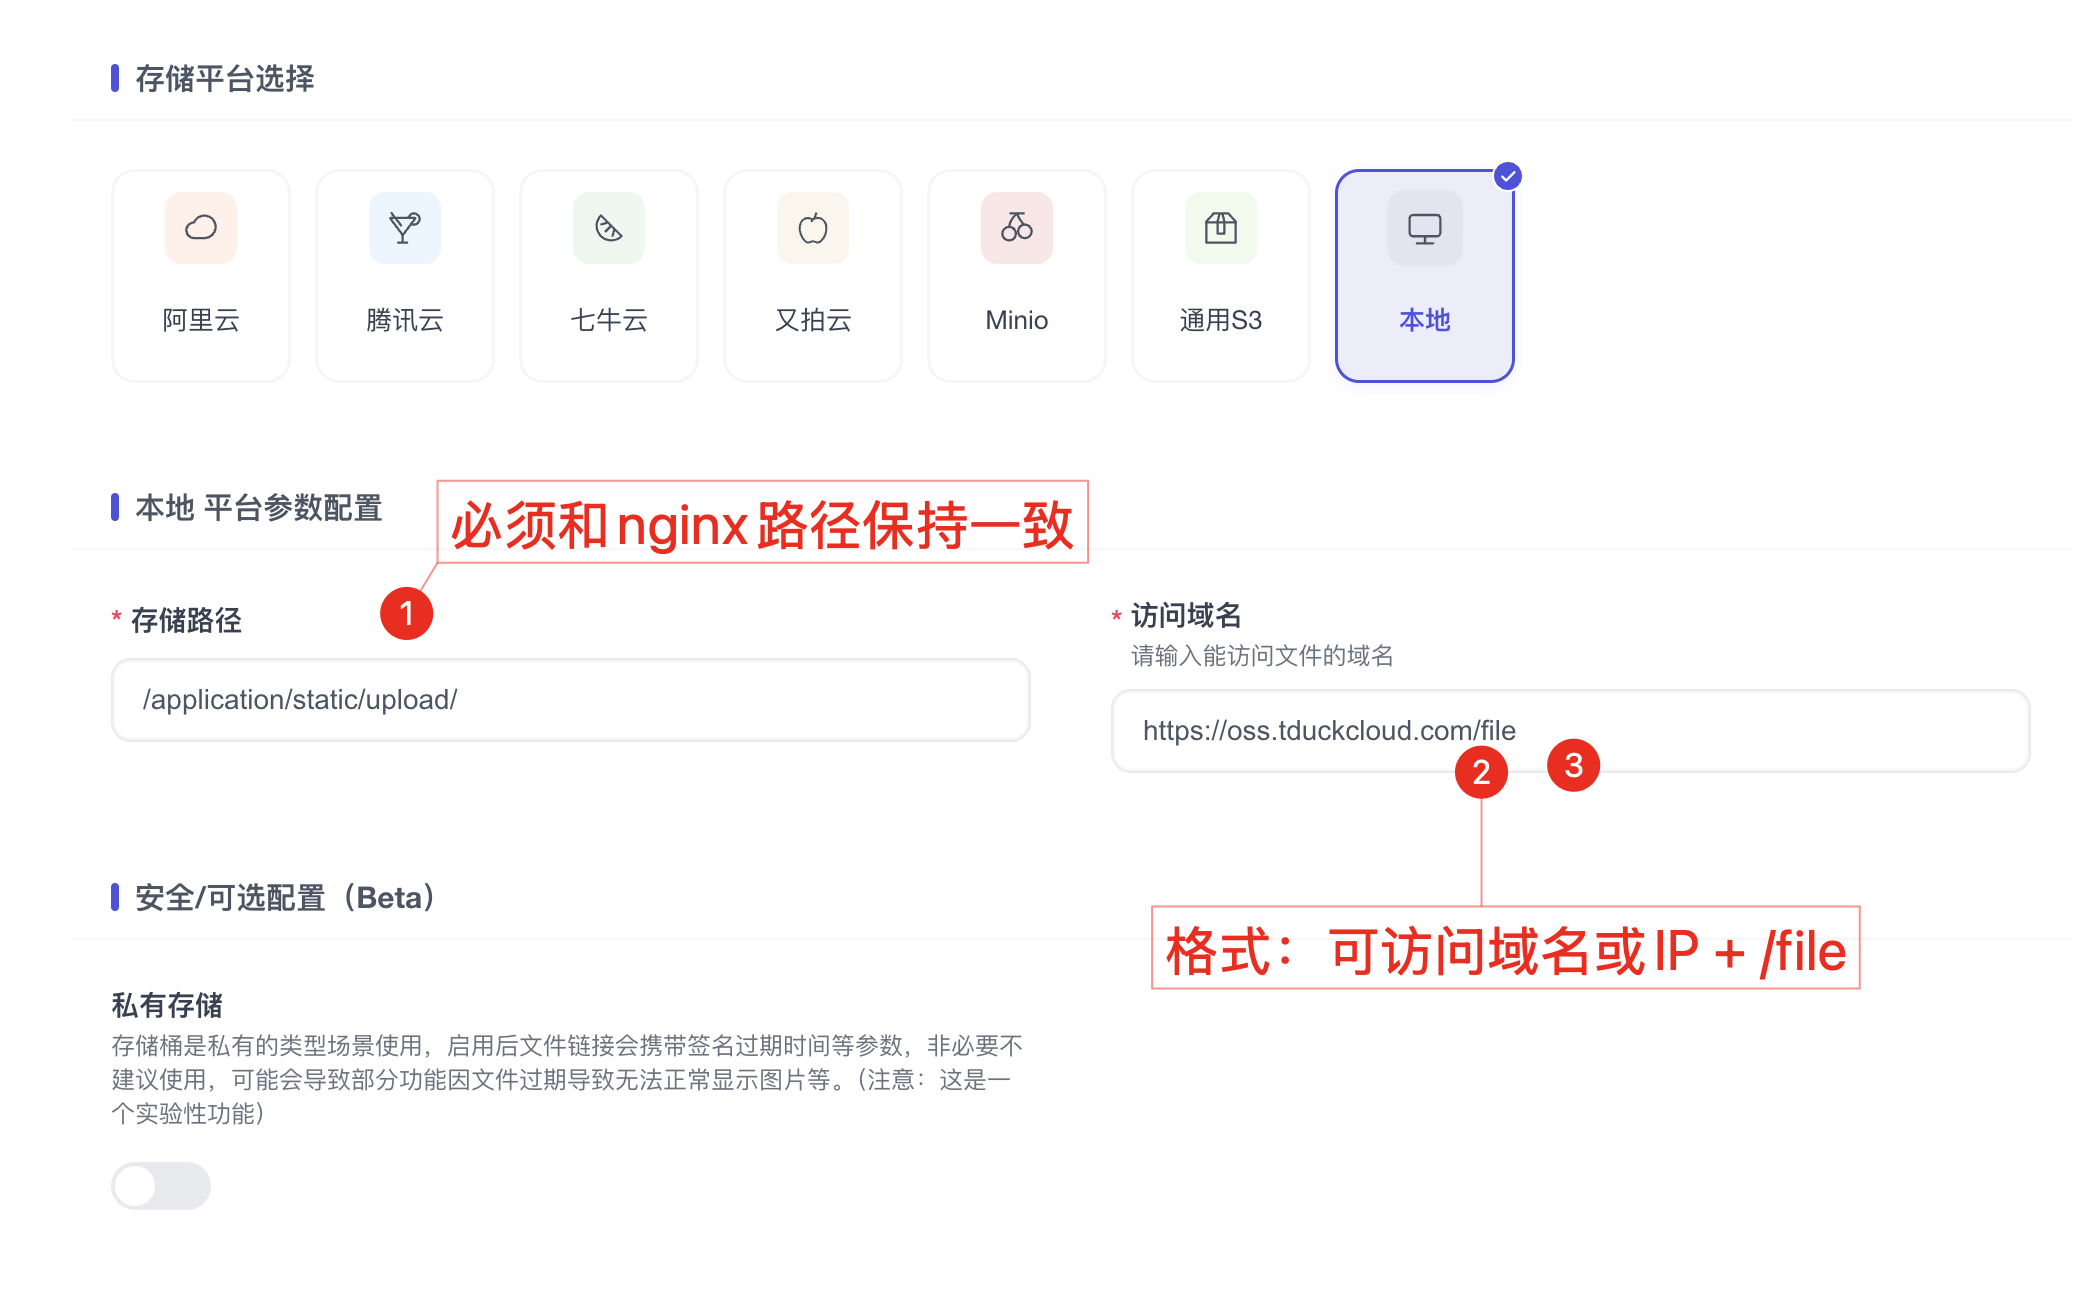2074x1294 pixels.
Task: Toggle the 私有存储 switch
Action: [x=161, y=1186]
